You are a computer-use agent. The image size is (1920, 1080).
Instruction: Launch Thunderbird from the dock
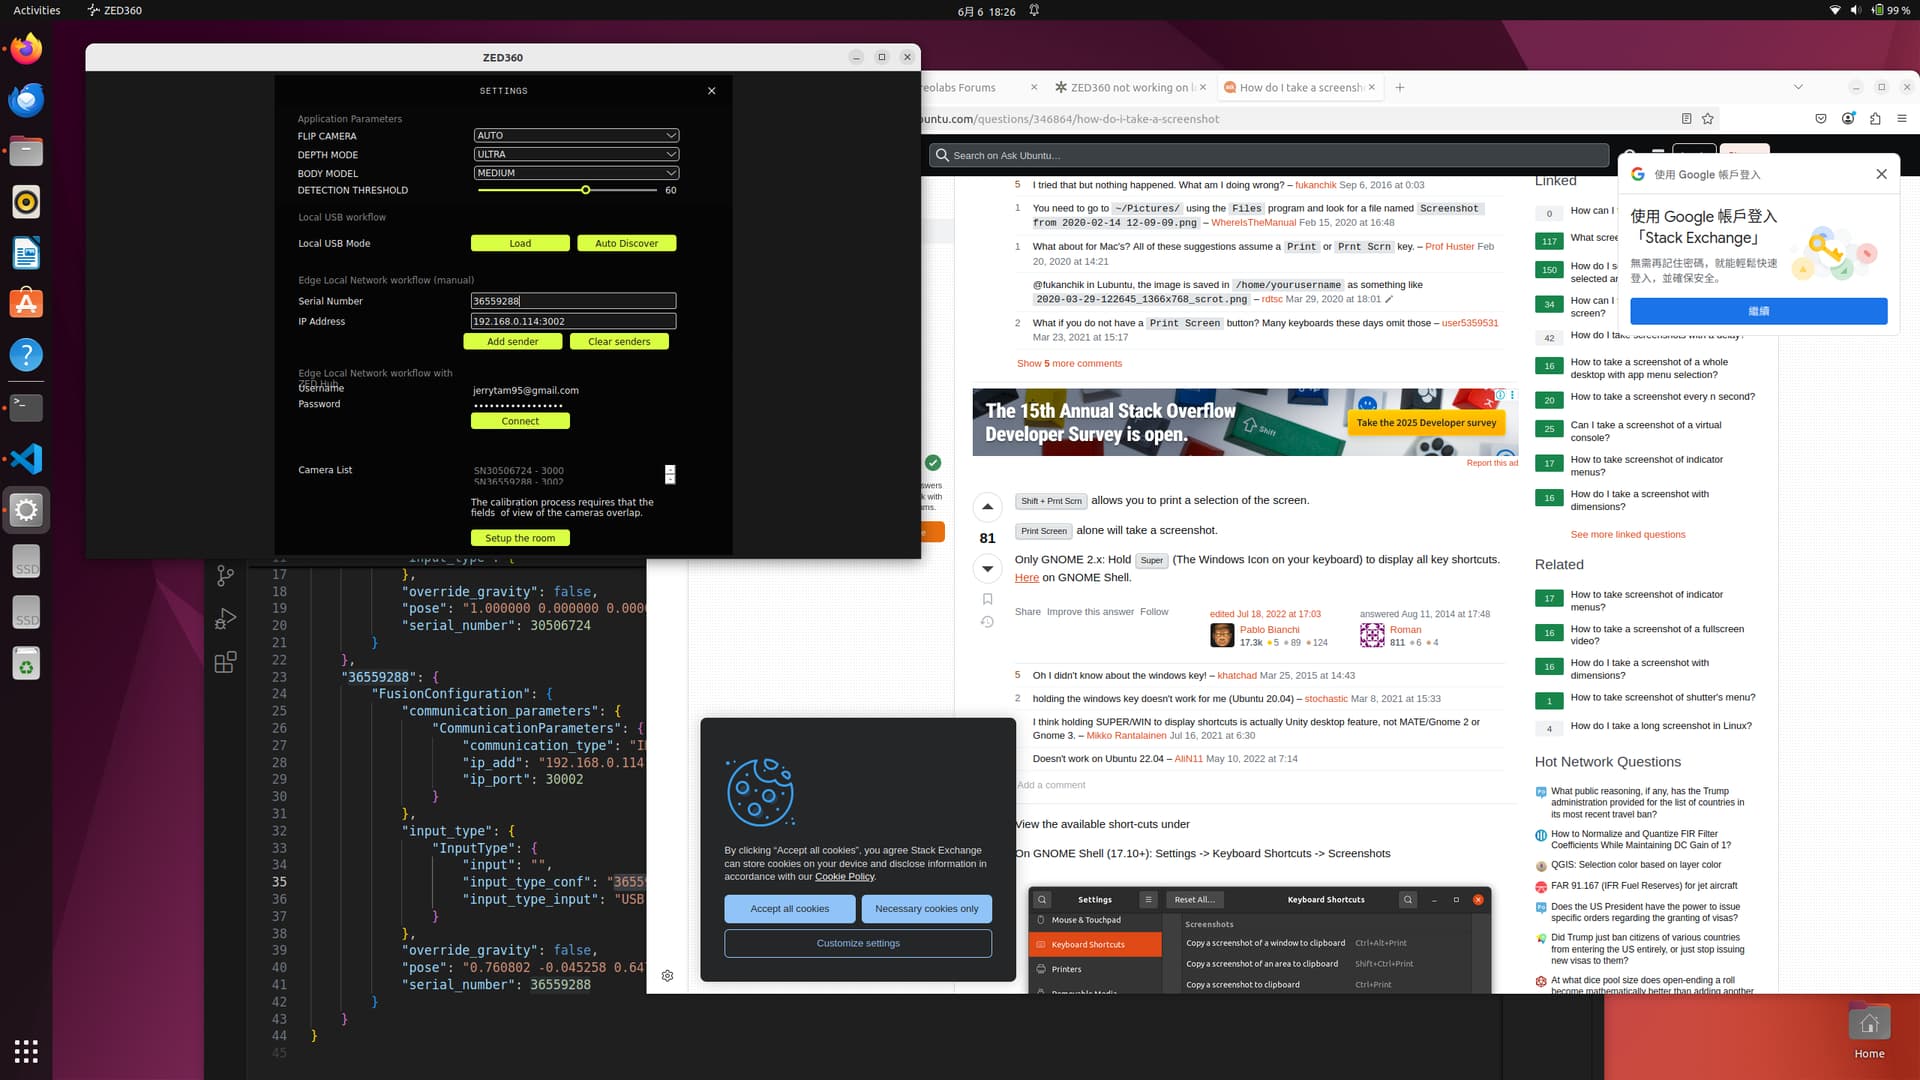click(27, 100)
